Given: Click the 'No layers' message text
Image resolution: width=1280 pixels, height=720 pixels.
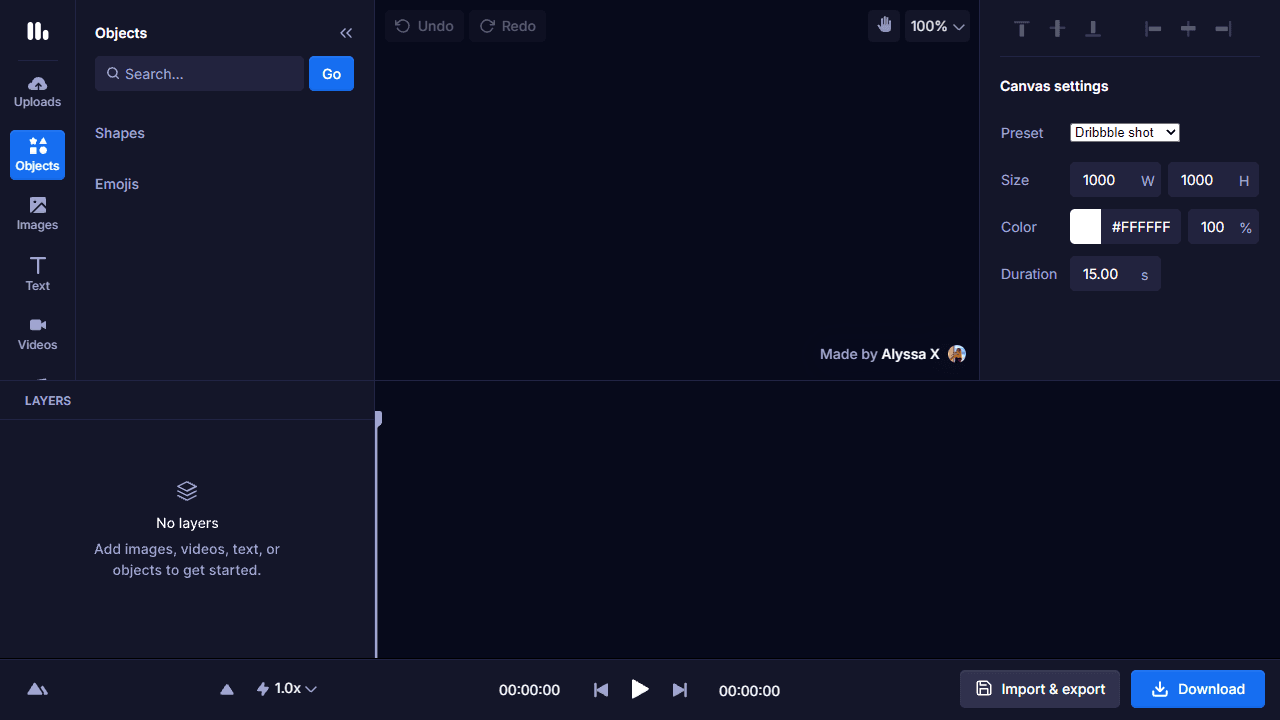Looking at the screenshot, I should tap(187, 523).
